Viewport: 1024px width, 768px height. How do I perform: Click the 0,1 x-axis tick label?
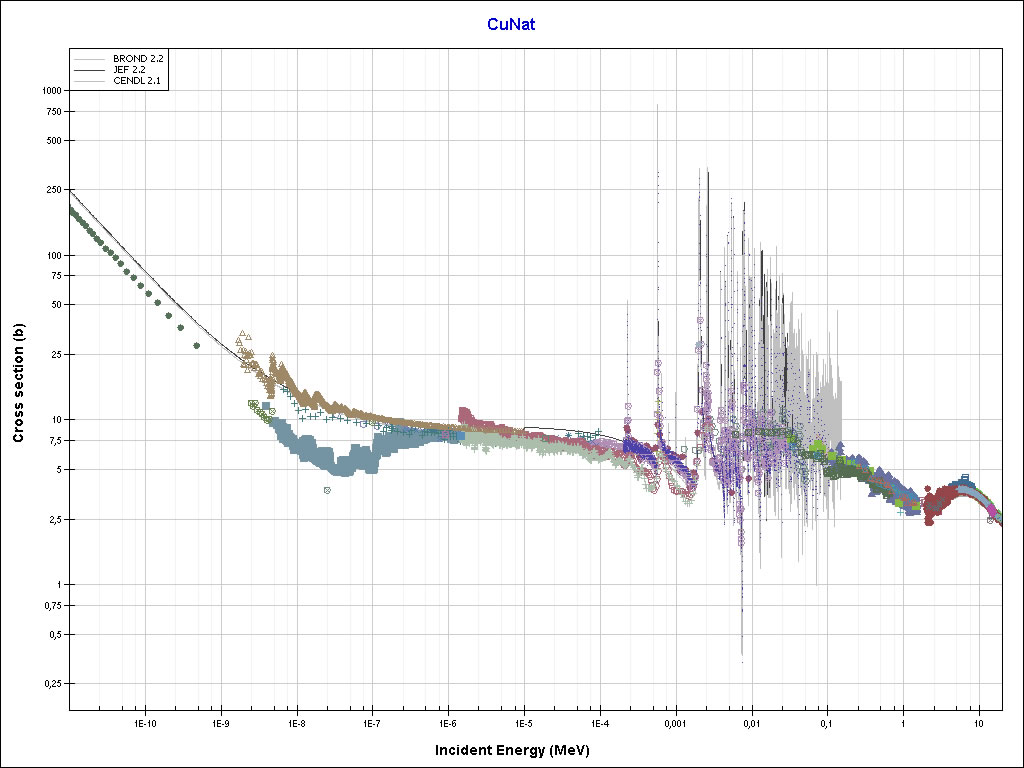coord(826,722)
